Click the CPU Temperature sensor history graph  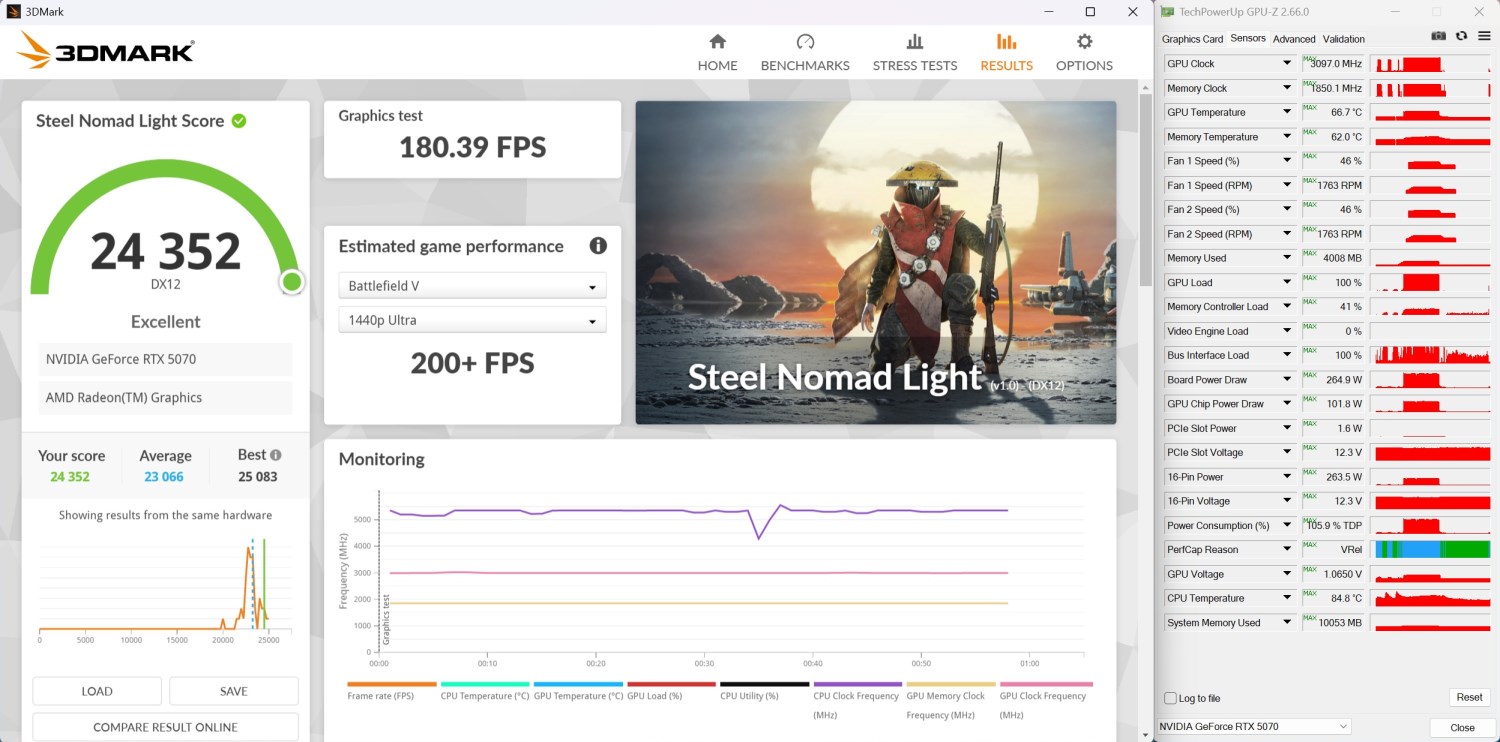click(x=1432, y=598)
